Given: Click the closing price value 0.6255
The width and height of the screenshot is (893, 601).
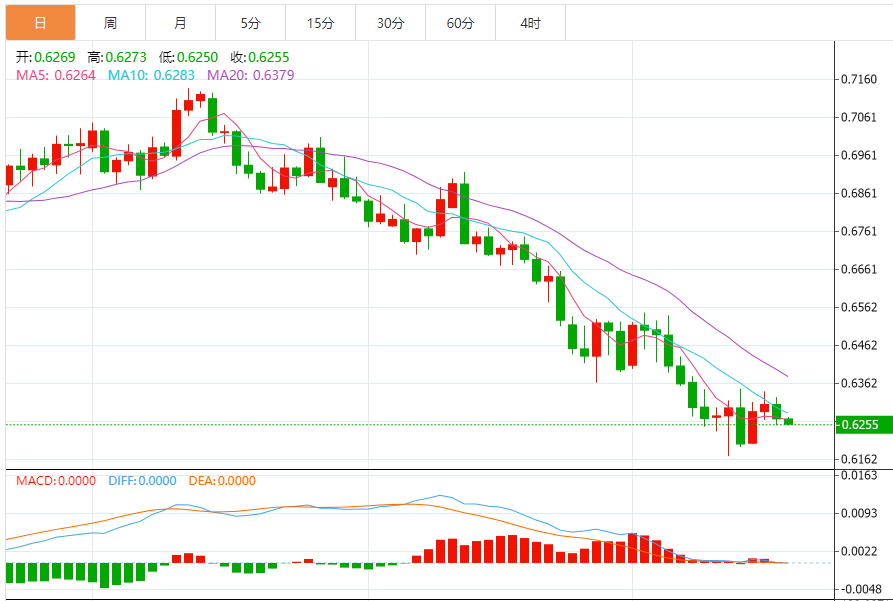Looking at the screenshot, I should (x=269, y=57).
